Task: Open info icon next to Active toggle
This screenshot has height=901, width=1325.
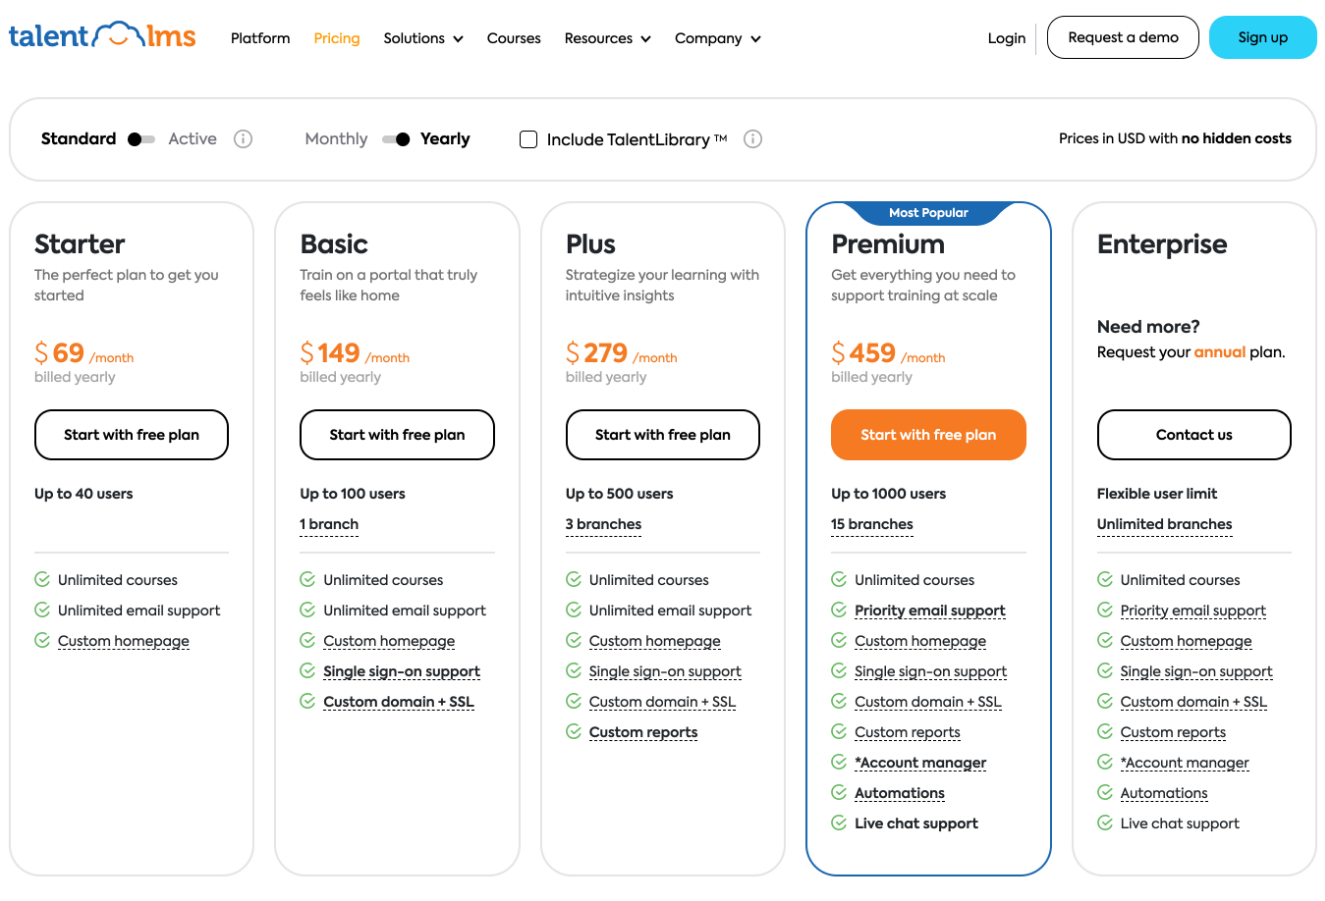Action: pyautogui.click(x=243, y=139)
